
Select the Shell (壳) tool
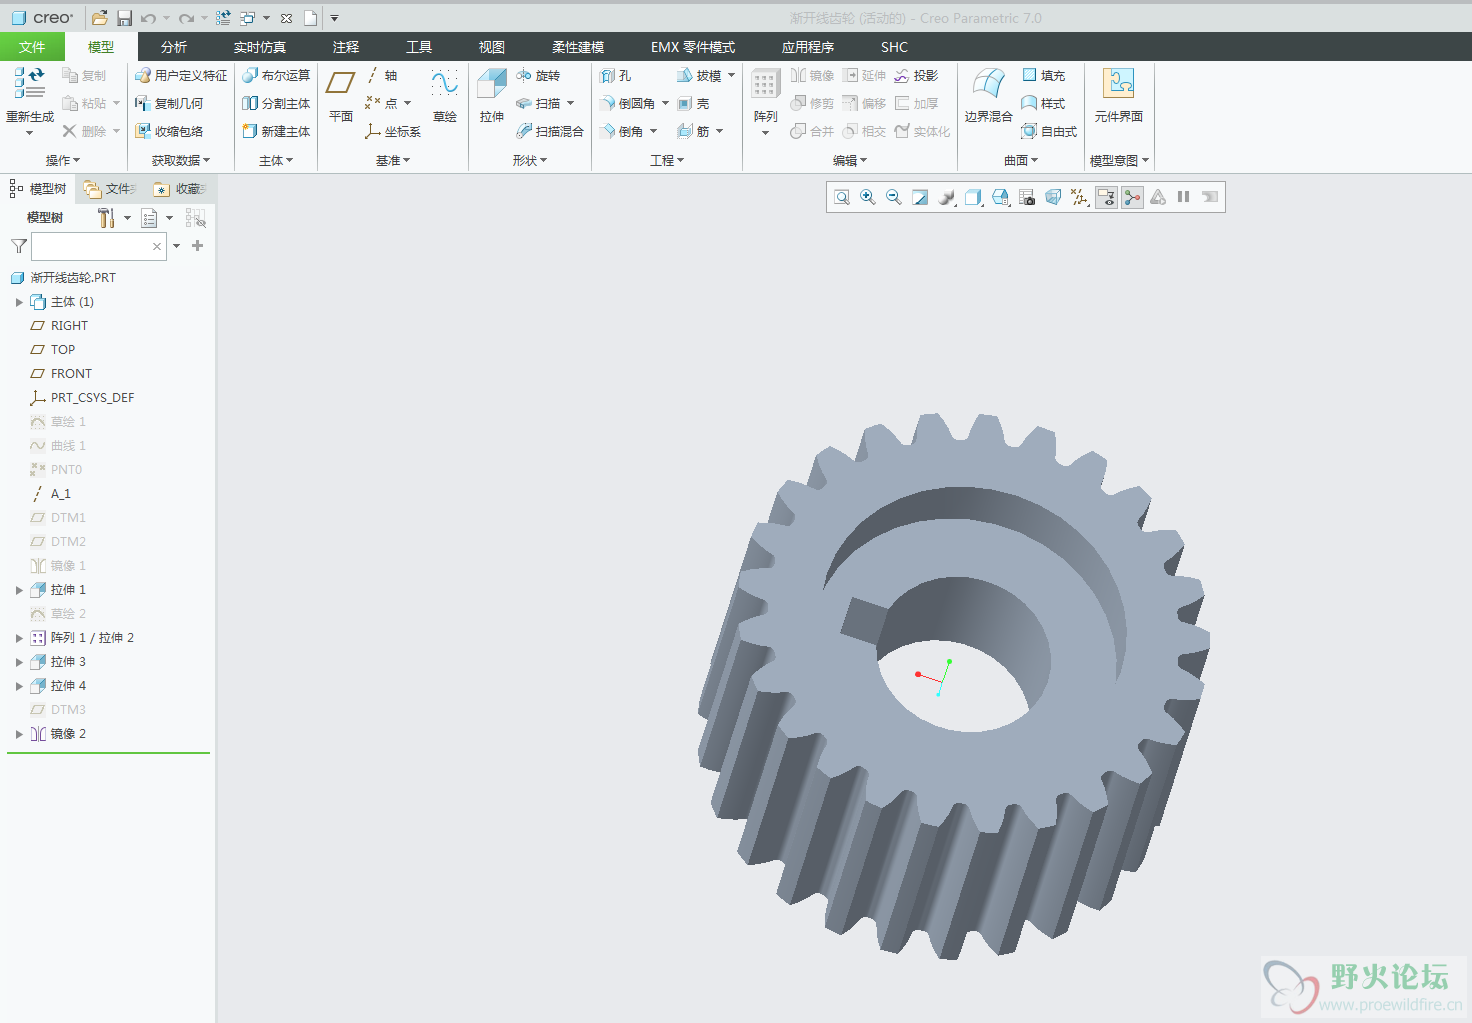693,103
